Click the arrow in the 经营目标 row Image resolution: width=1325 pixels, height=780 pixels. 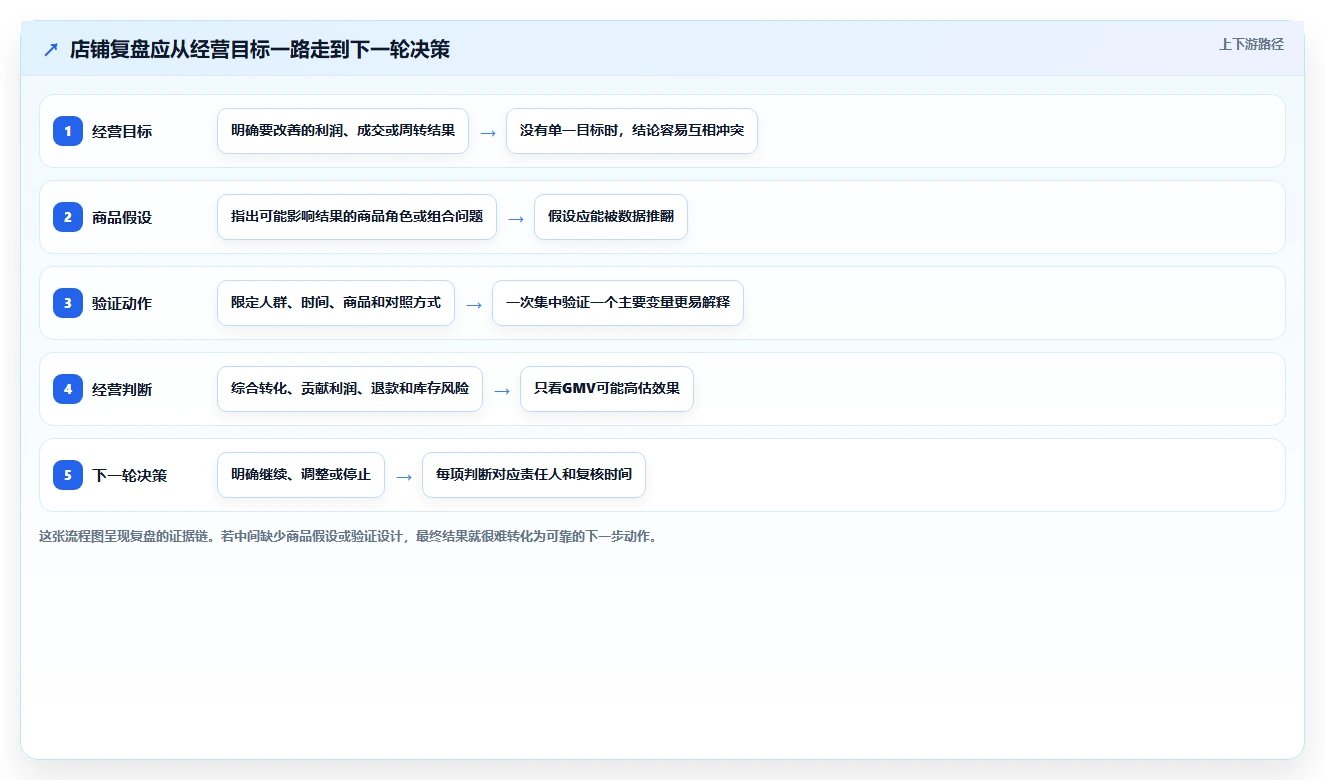click(x=488, y=132)
